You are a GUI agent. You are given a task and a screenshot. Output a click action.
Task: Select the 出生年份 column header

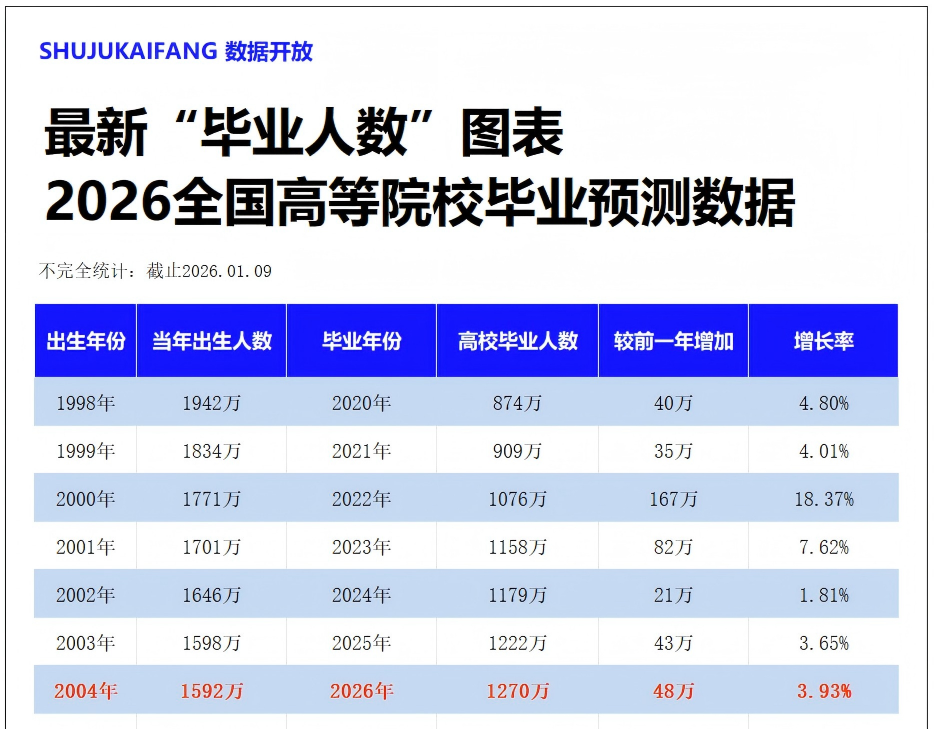[x=86, y=341]
